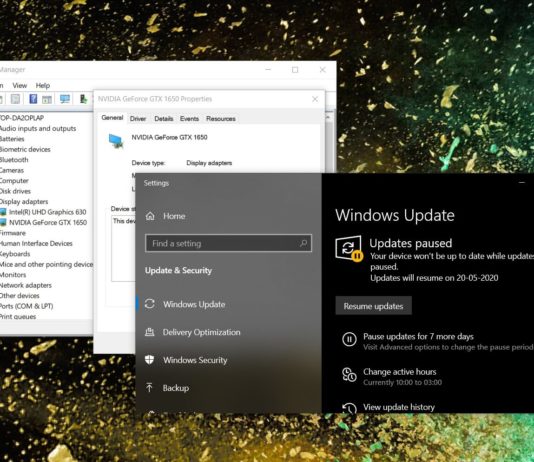Expand Human Interface Devices node
The width and height of the screenshot is (534, 462).
click(x=36, y=243)
